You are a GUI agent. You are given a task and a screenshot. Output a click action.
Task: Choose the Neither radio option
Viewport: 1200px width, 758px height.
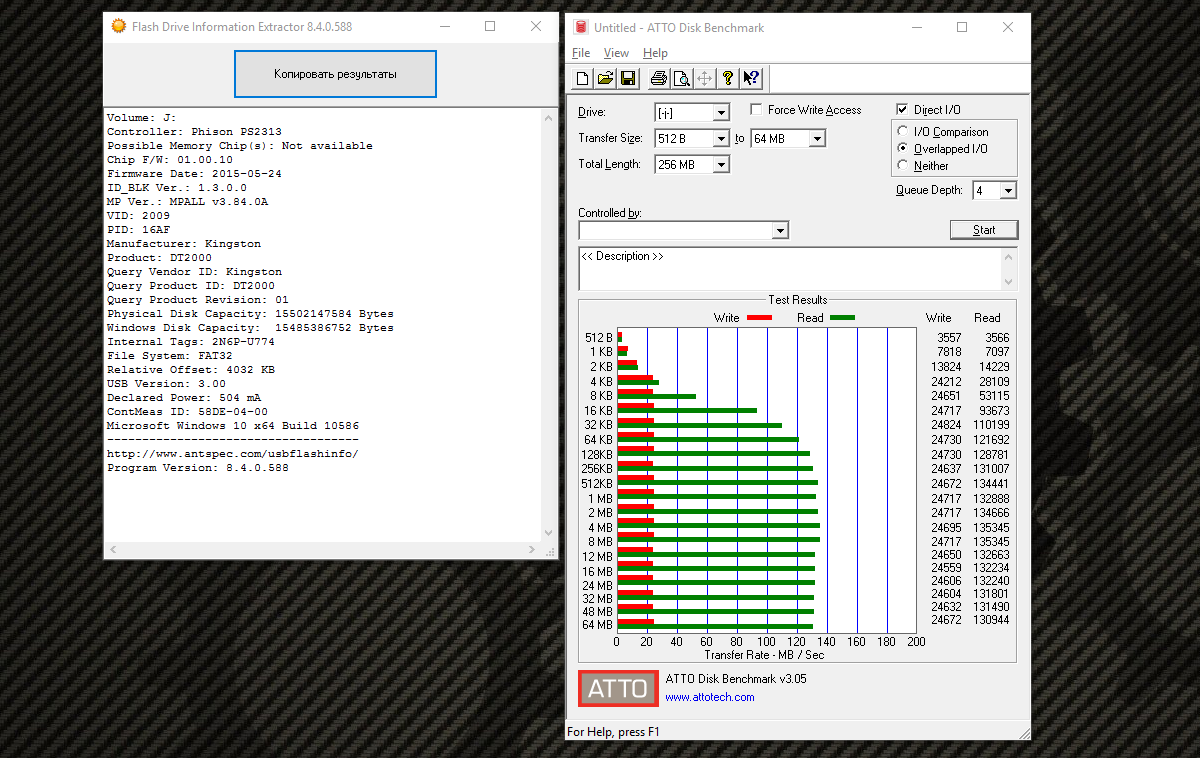pos(904,166)
